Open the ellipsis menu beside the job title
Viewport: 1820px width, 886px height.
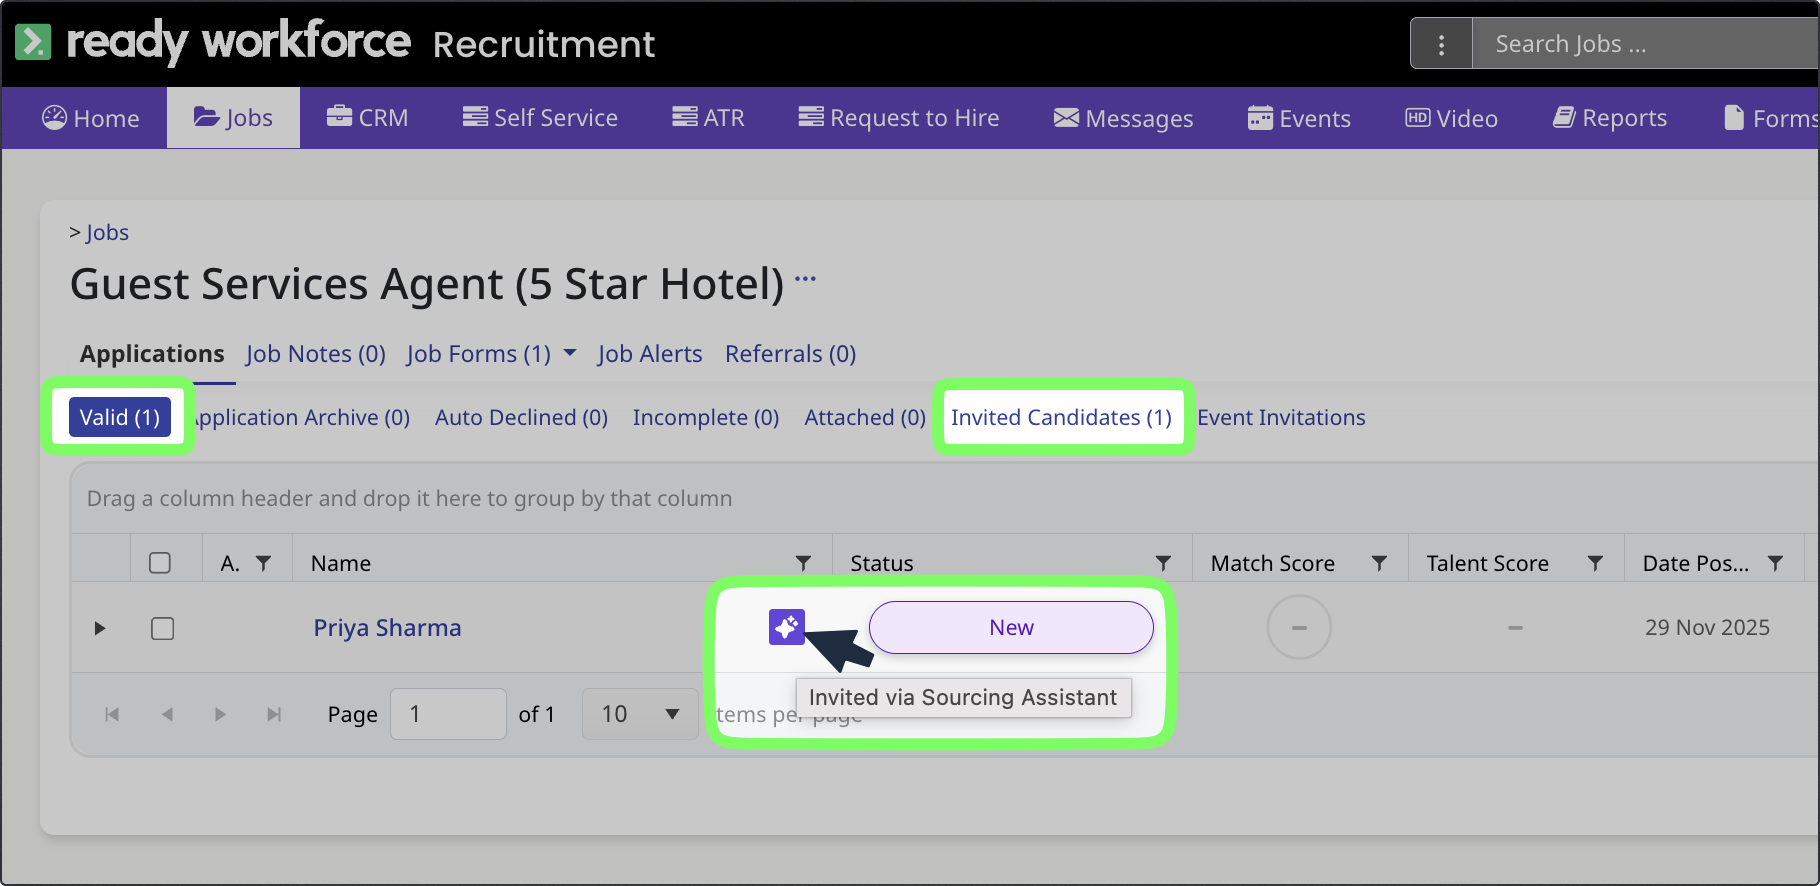tap(806, 279)
